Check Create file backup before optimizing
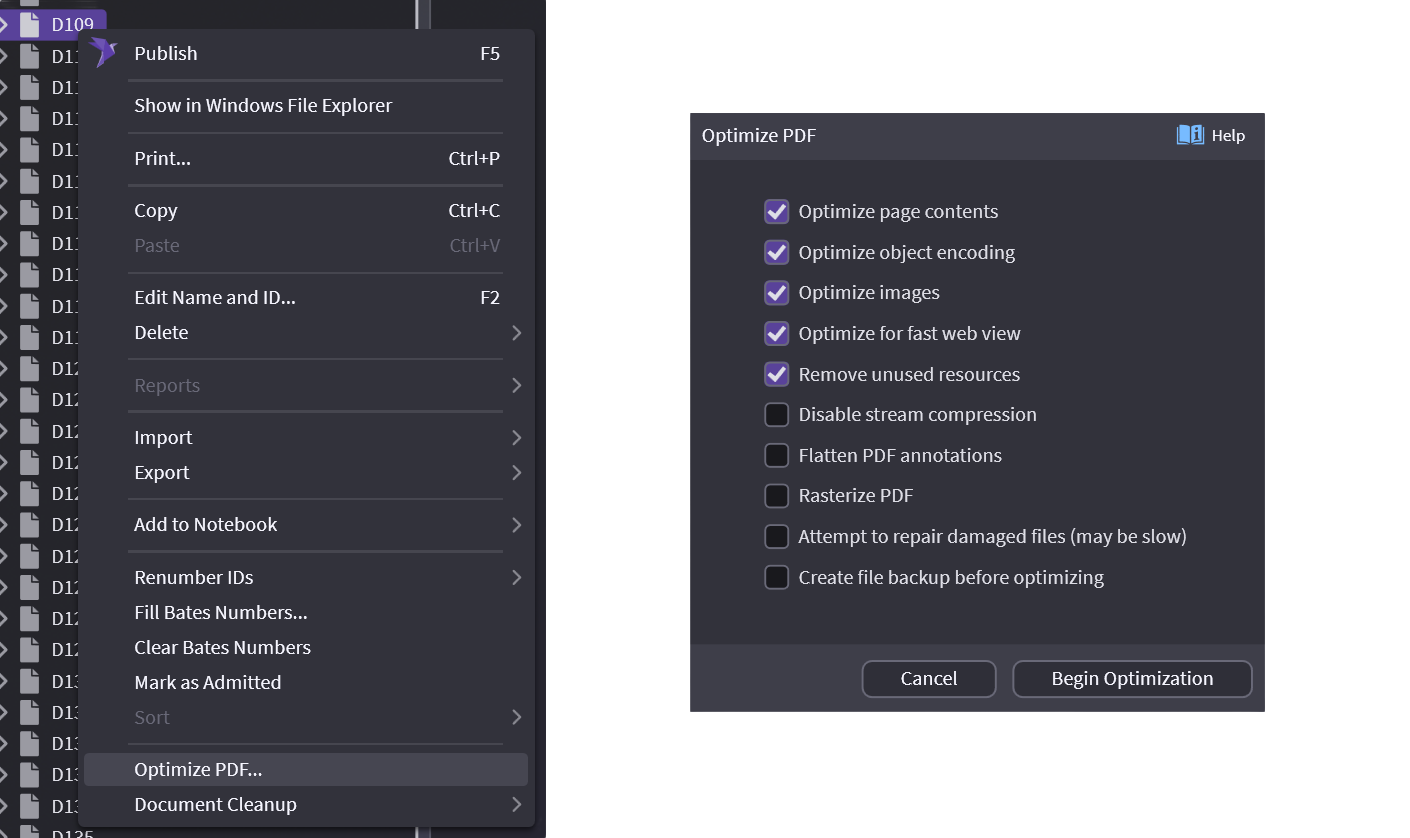1410x838 pixels. click(777, 577)
